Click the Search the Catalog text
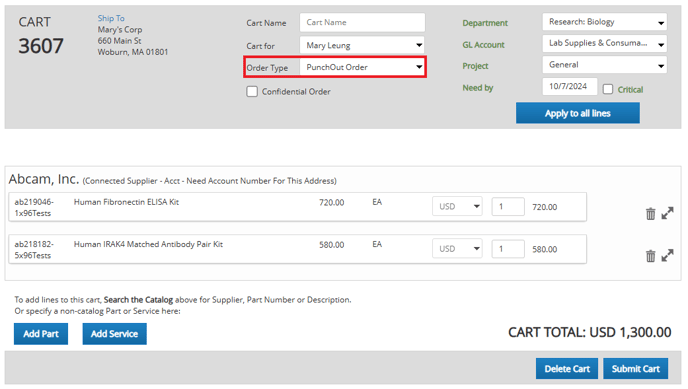 [138, 300]
